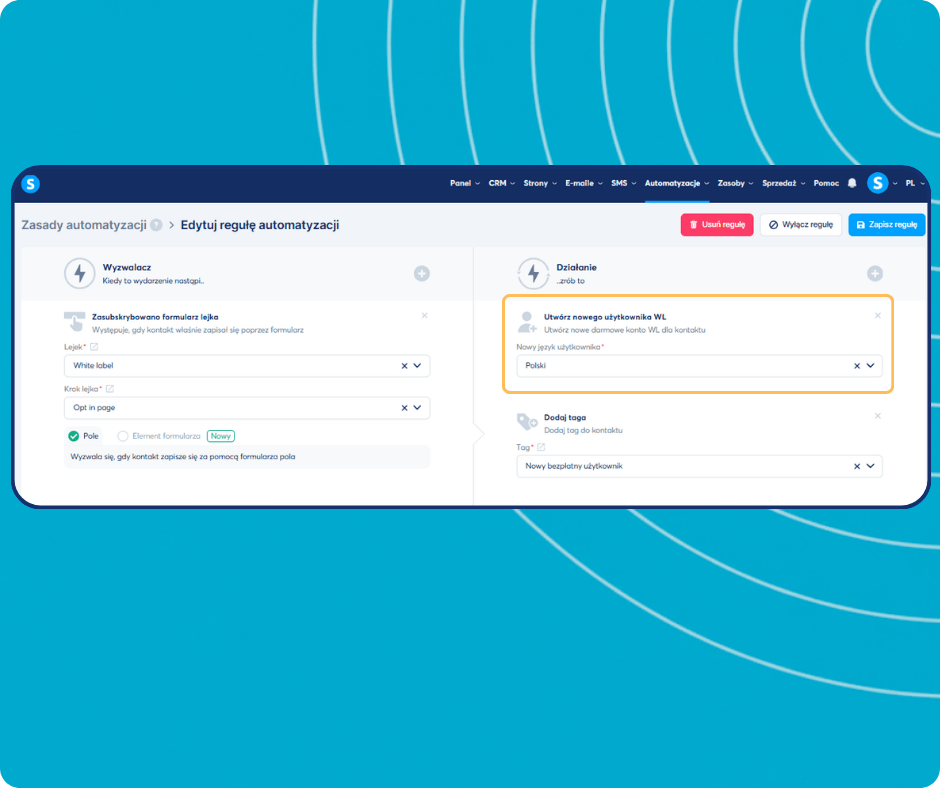Open the external link icon beside Lejek label
Screen dimensions: 940x788
pos(94,347)
